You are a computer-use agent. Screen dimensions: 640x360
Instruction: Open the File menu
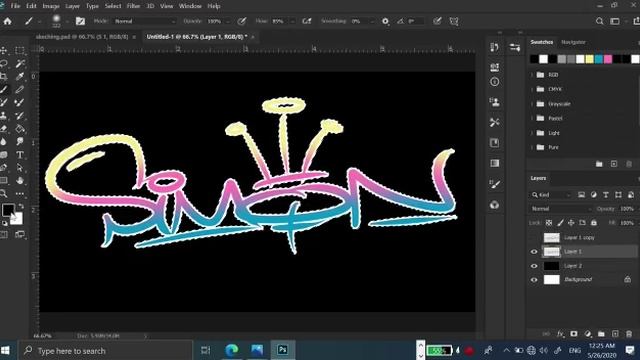(x=16, y=6)
